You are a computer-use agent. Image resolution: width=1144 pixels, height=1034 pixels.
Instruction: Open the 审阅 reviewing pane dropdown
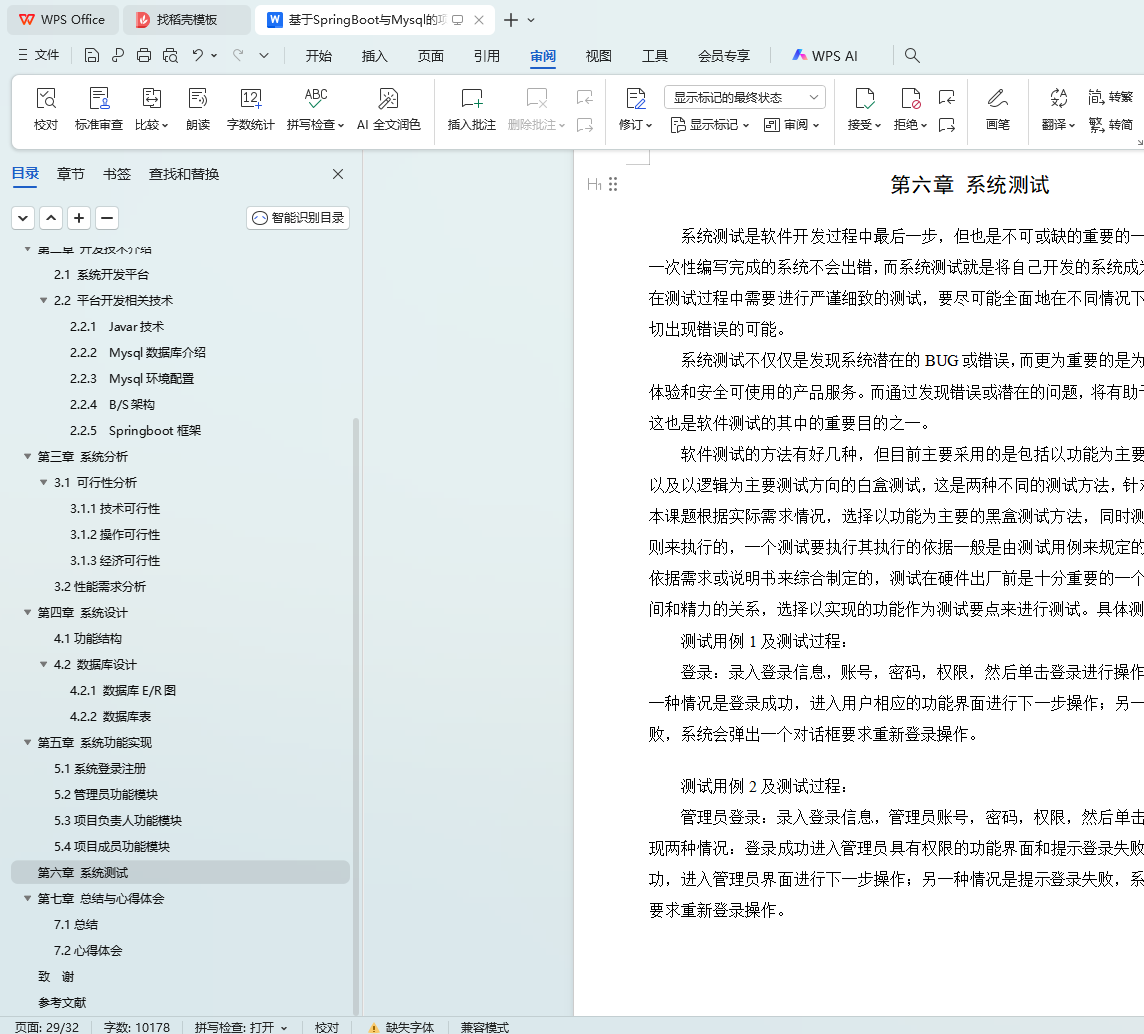792,125
